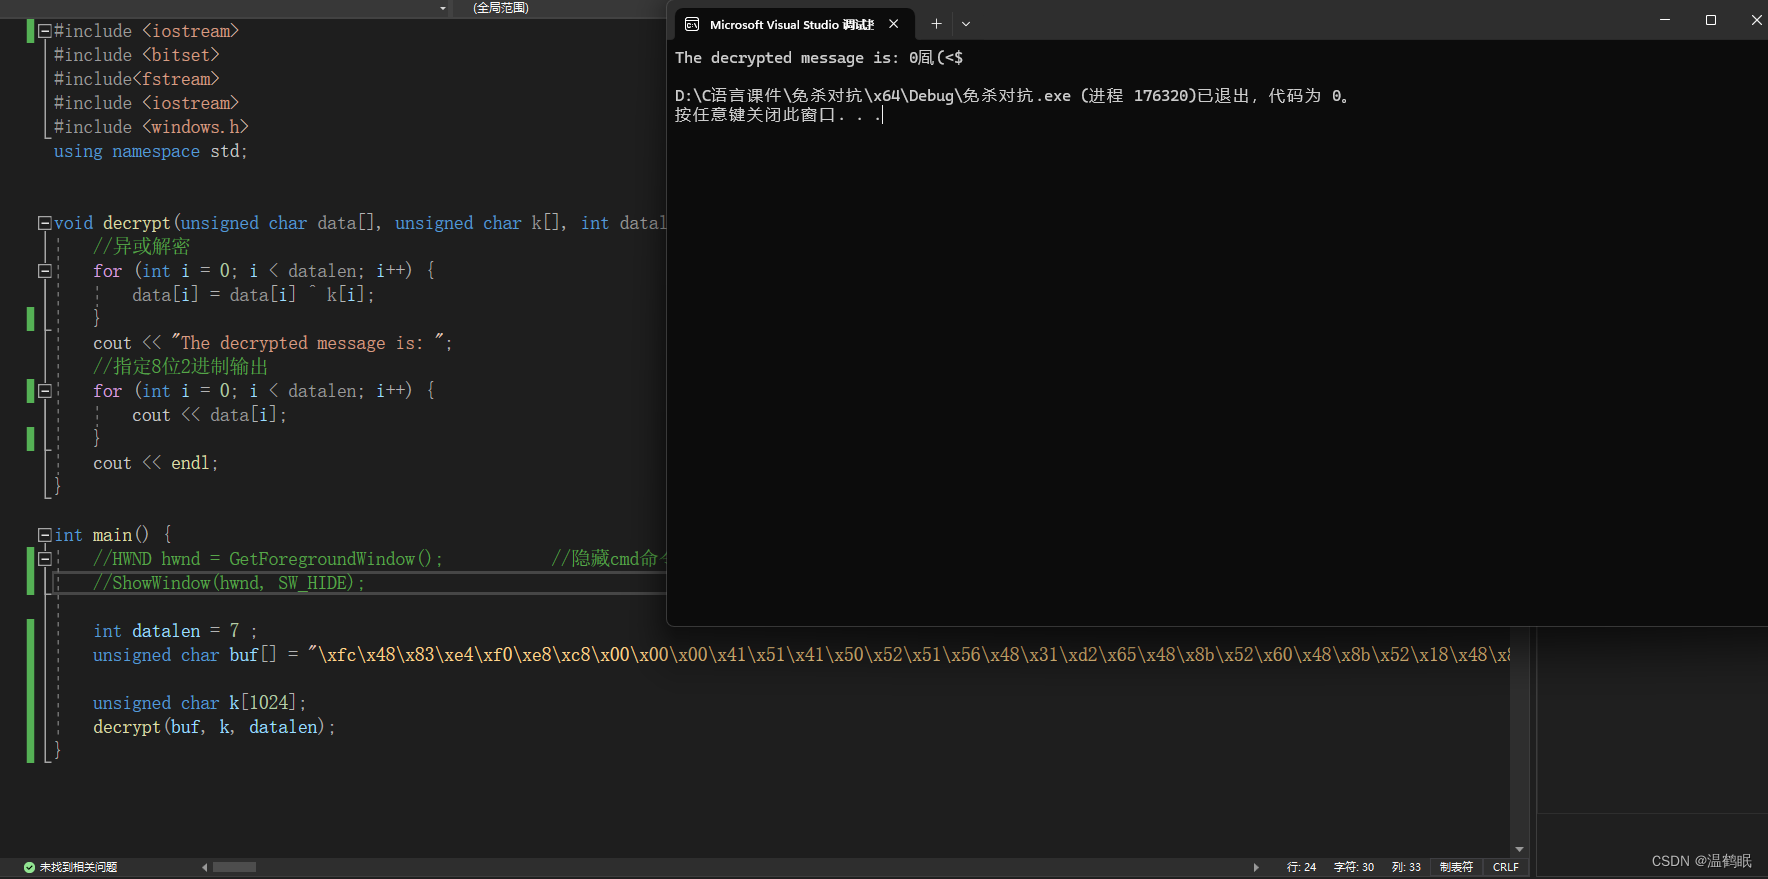Click the CRLF line ending indicator
The width and height of the screenshot is (1768, 879).
pos(1505,867)
